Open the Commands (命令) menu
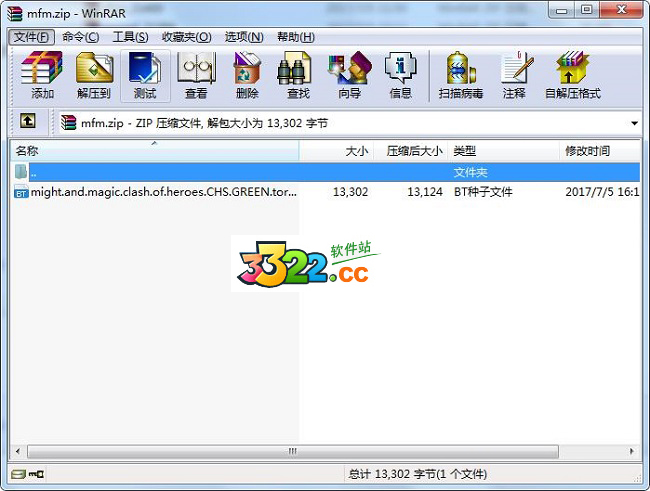Viewport: 650px width, 491px height. coord(80,37)
